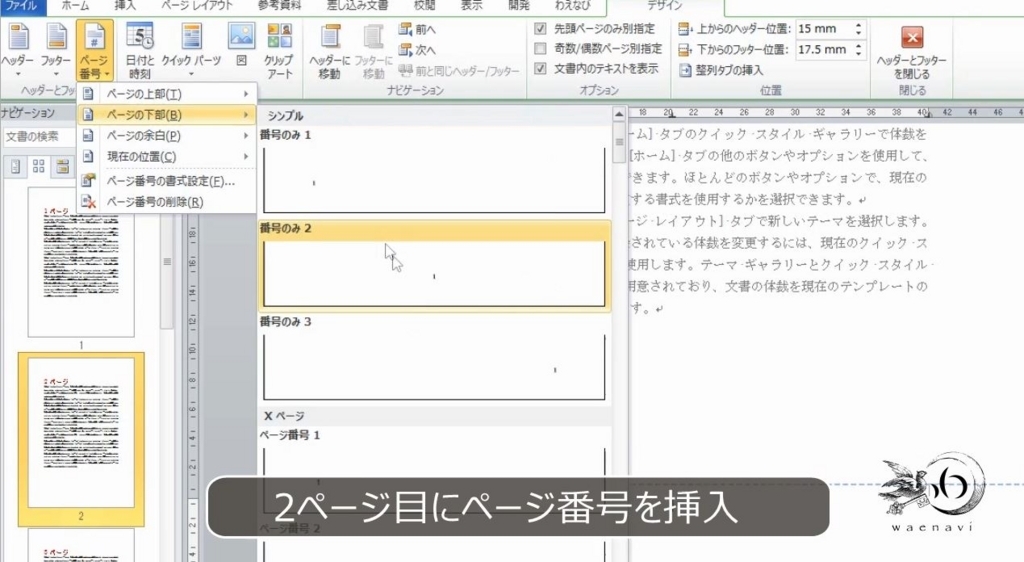
Task: Go to the Next (次へ) section
Action: point(417,50)
